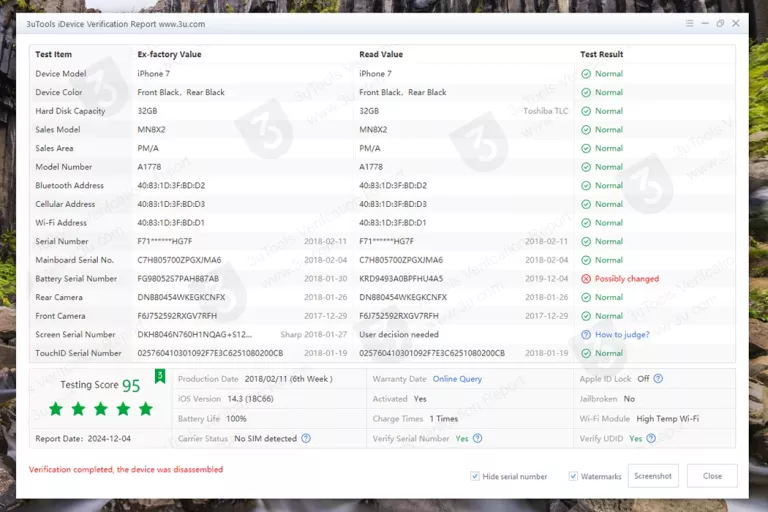Screen dimensions: 768x512
Task: Click the Close button at bottom
Action: tap(712, 476)
